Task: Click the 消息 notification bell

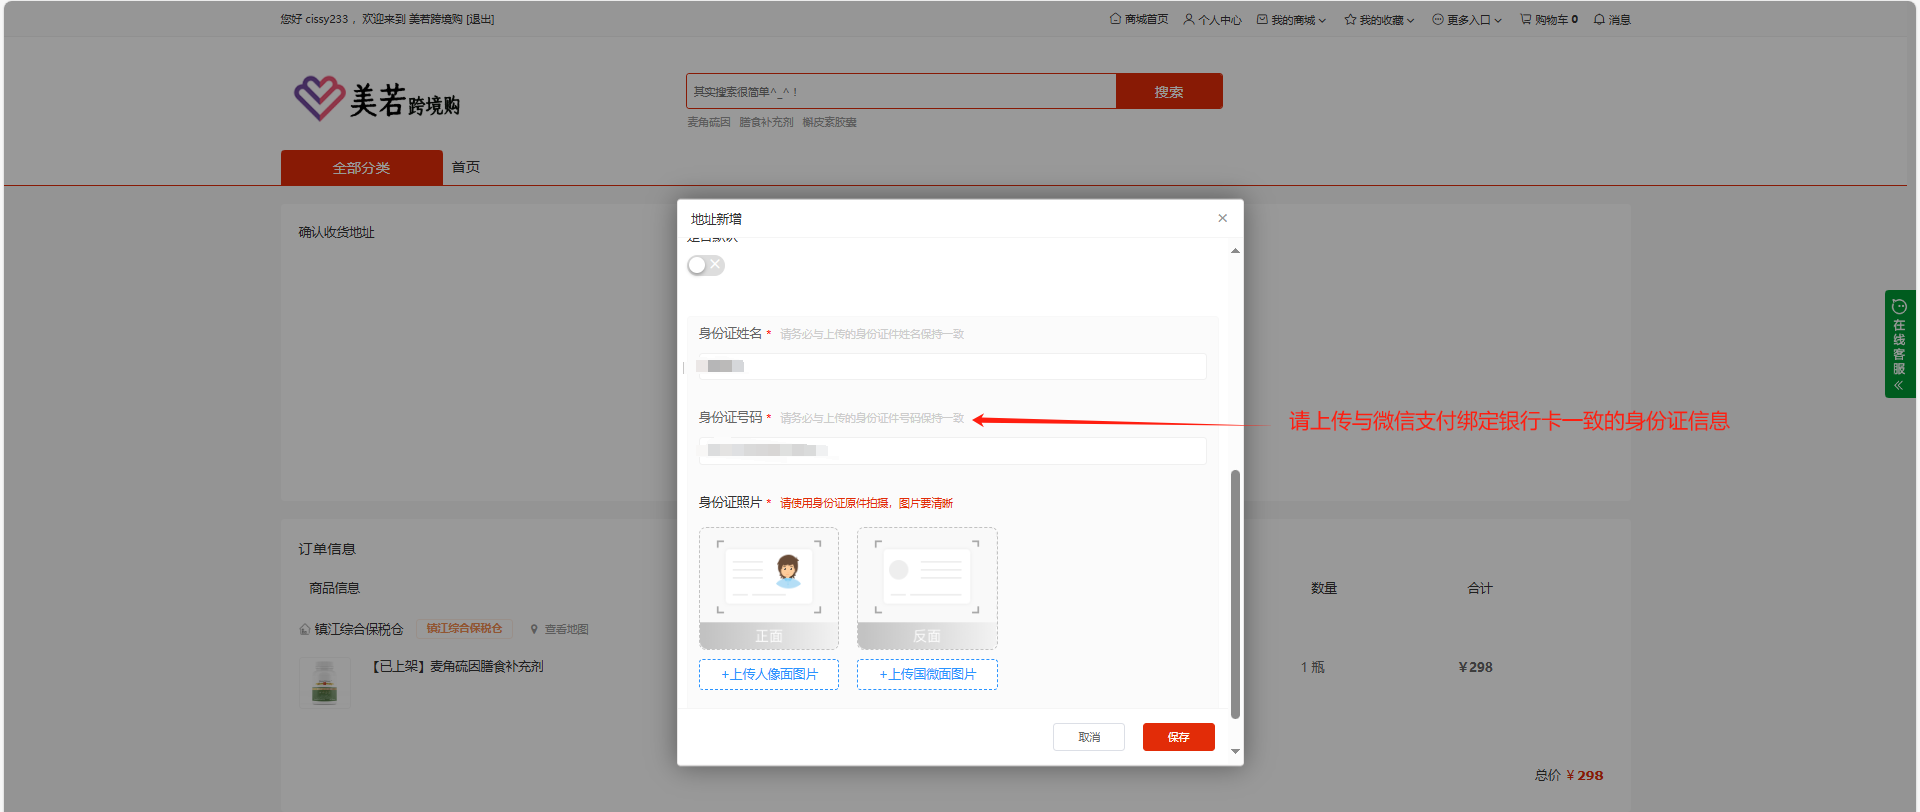Action: click(x=1599, y=19)
